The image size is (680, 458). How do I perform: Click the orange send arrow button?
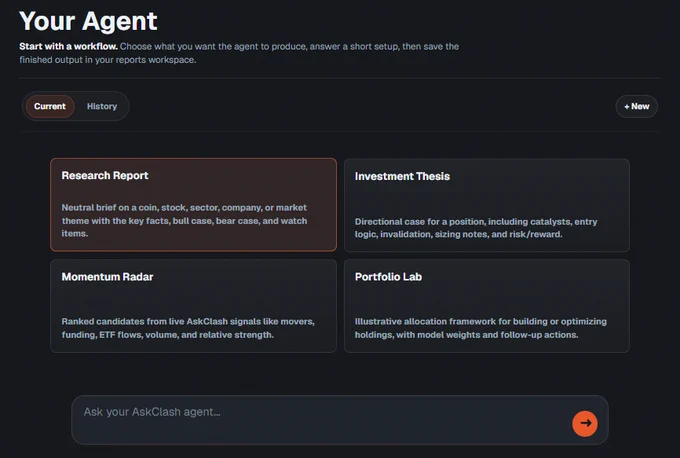(585, 423)
